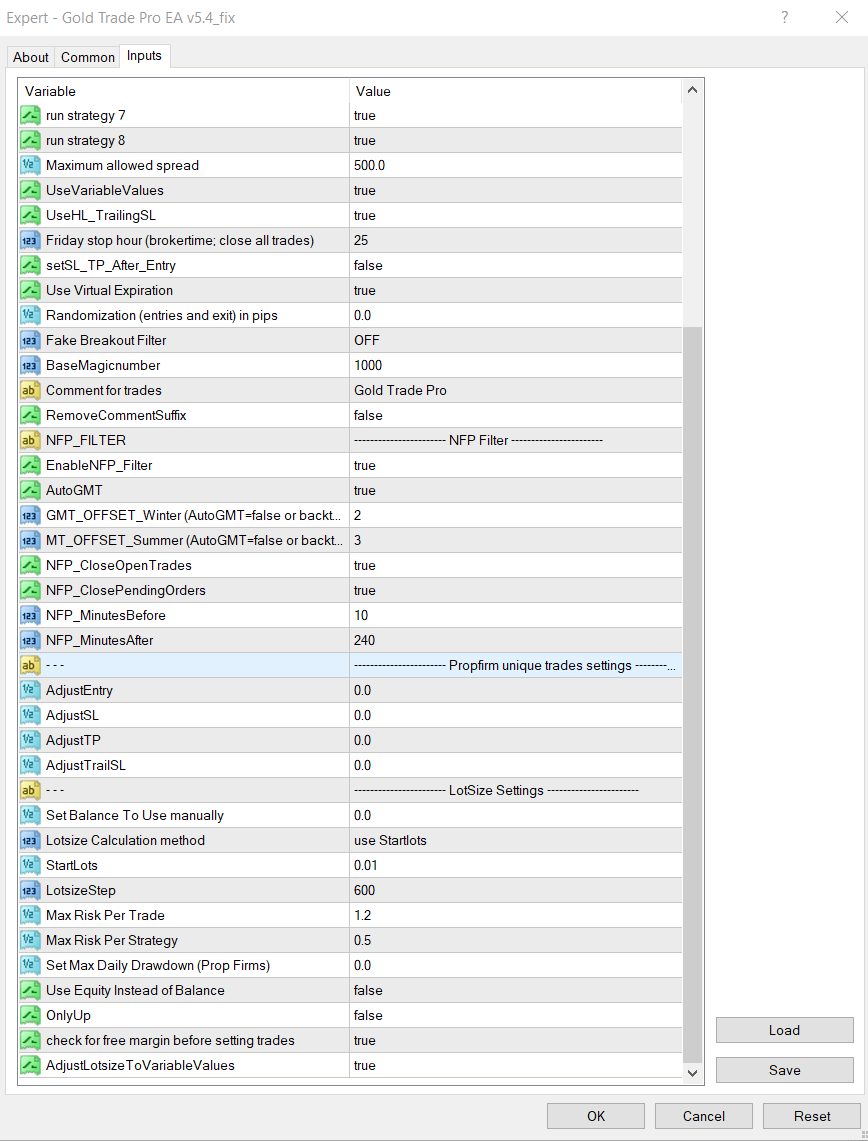
Task: Click the integer icon for NFP_MinutesBefore
Action: point(30,615)
